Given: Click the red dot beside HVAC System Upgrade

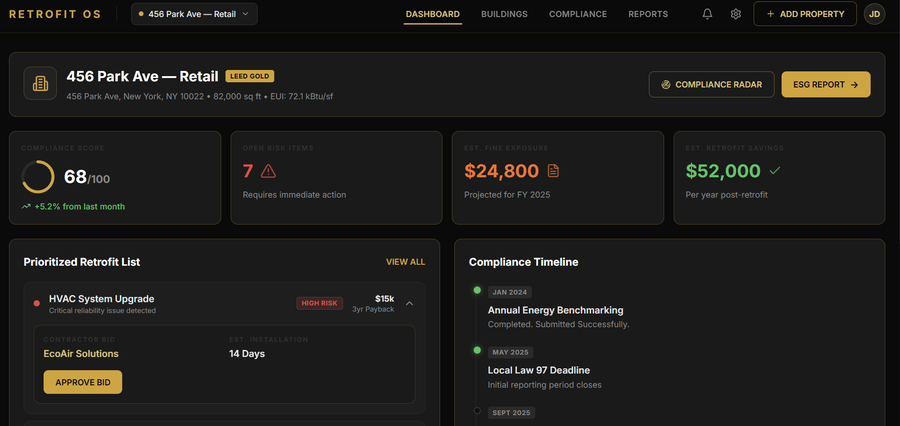Looking at the screenshot, I should [x=37, y=303].
